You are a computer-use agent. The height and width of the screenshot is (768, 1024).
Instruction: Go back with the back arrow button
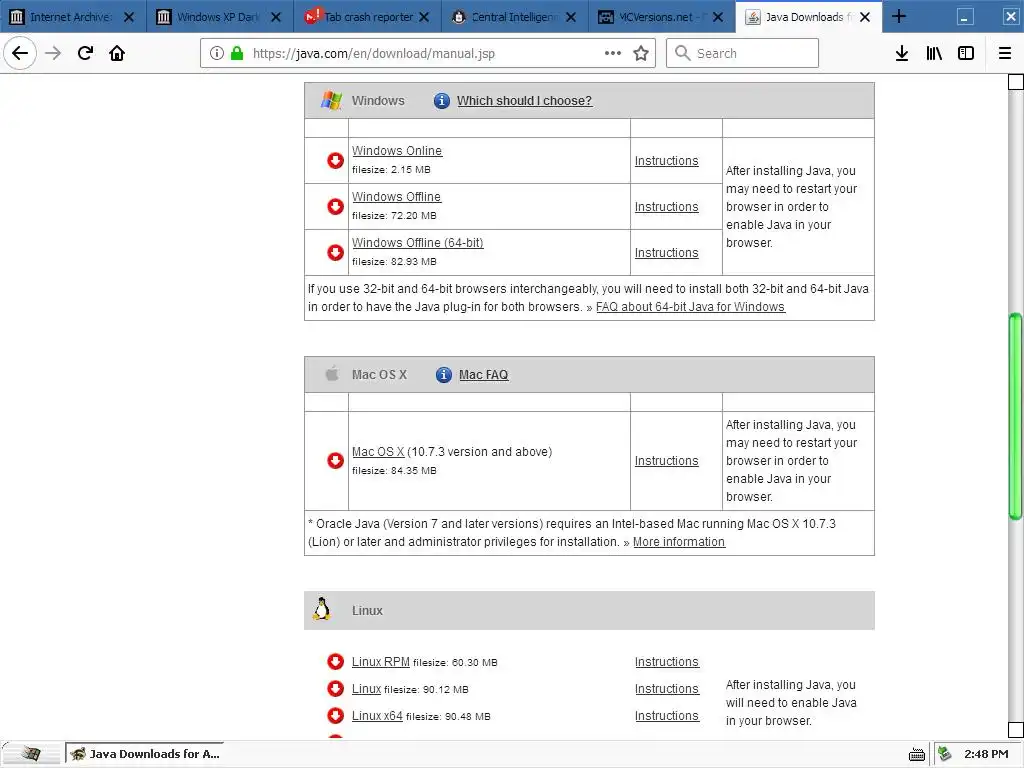(x=20, y=53)
